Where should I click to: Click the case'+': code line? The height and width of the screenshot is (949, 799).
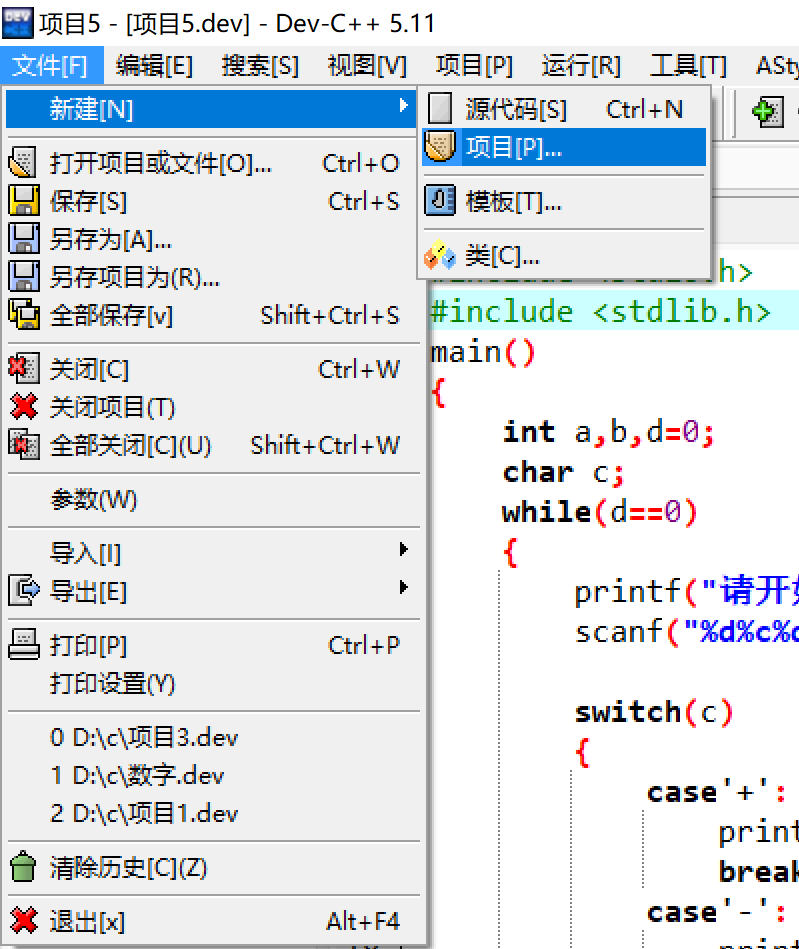[x=717, y=792]
